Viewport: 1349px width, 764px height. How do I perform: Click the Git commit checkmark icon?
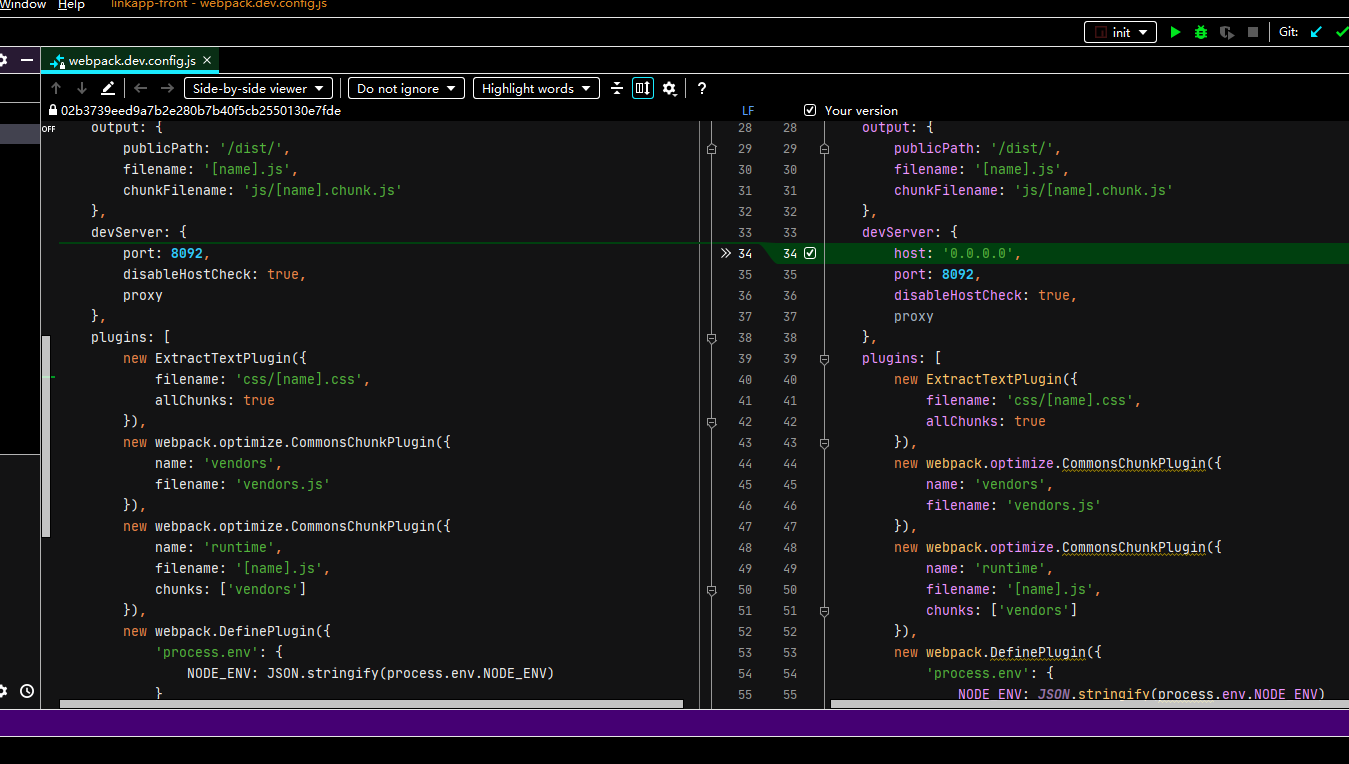point(1341,32)
